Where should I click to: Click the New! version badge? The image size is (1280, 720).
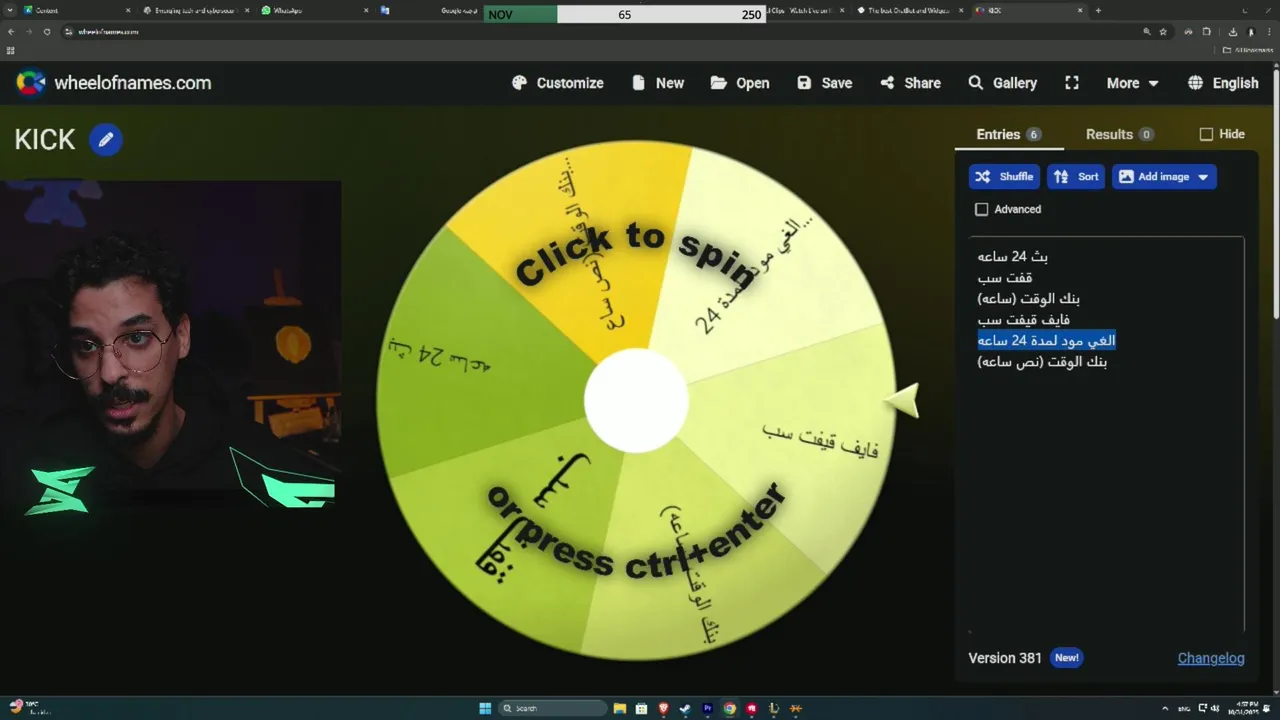click(1067, 658)
